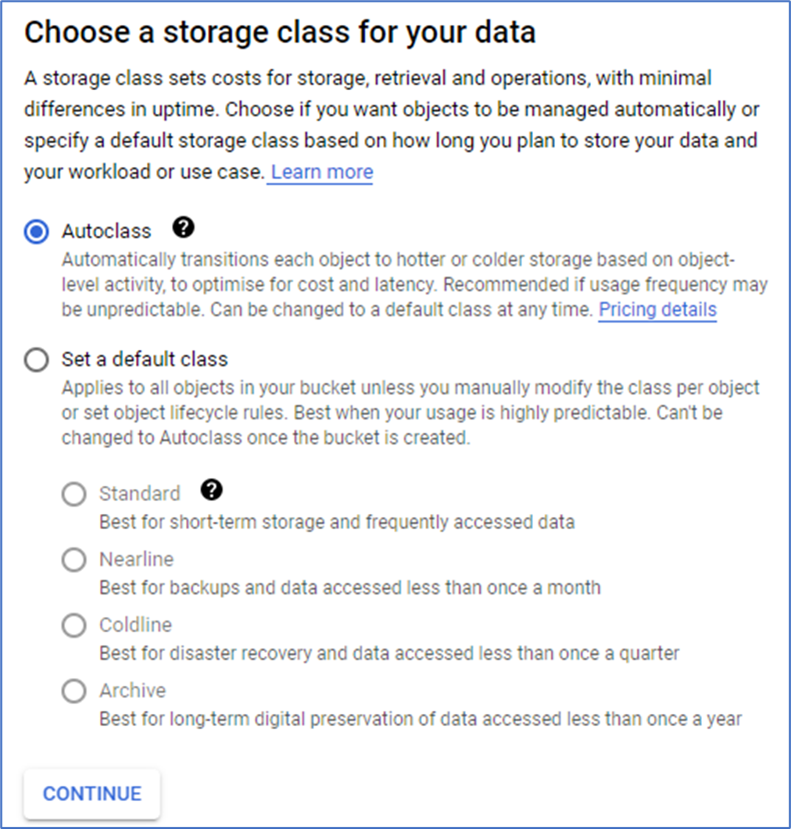This screenshot has height=829, width=791.
Task: Click the Standard label text
Action: click(x=139, y=494)
